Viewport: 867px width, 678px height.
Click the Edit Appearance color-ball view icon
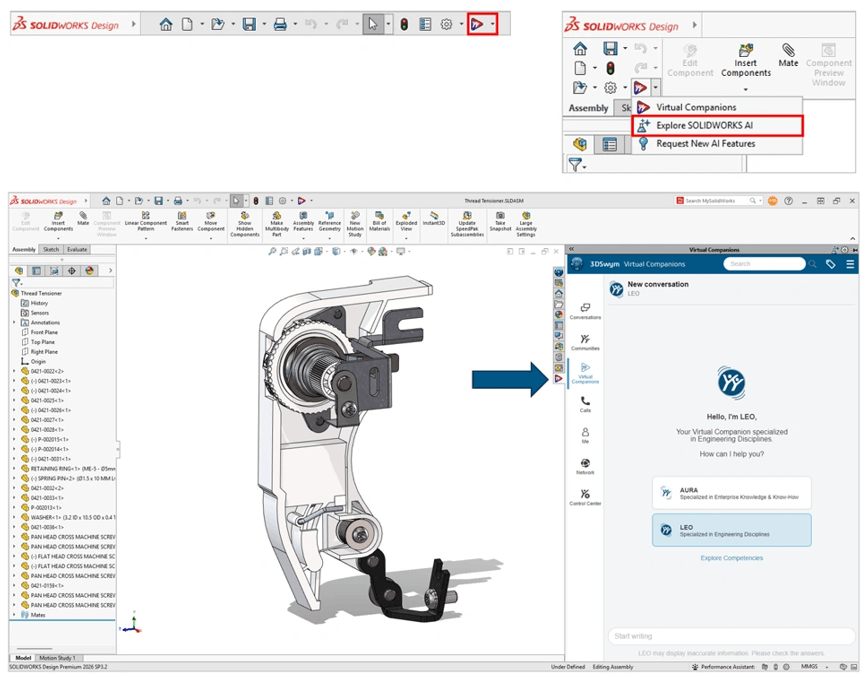[x=372, y=252]
